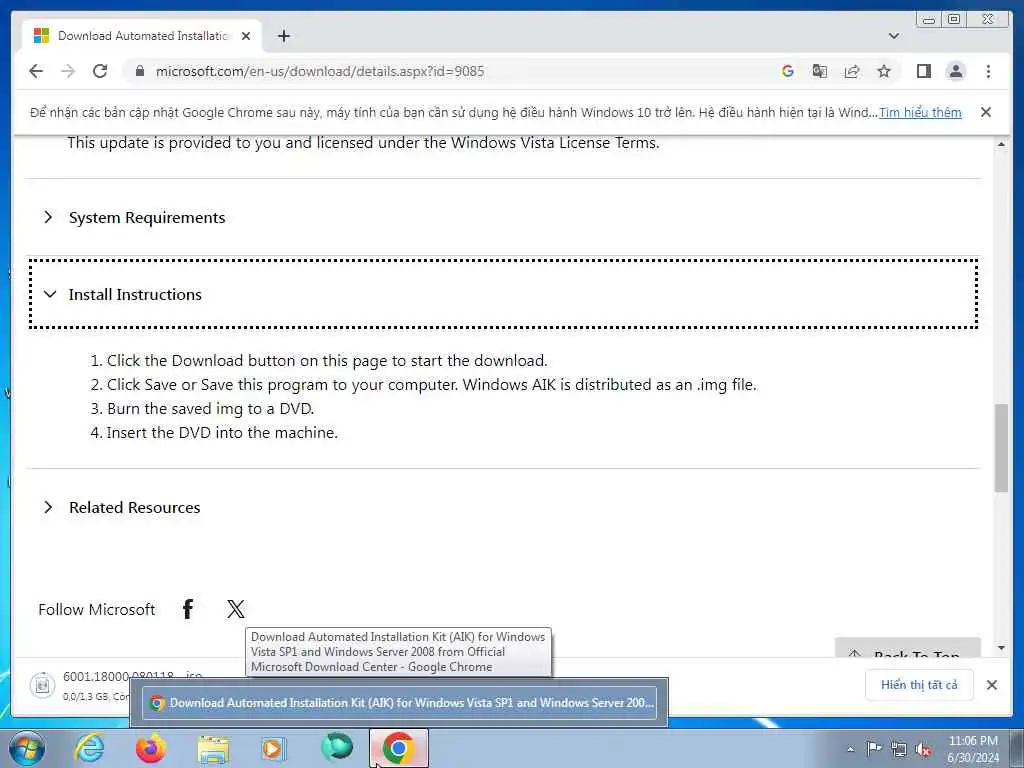Toggle the Chrome side panel
The image size is (1024, 768).
[923, 71]
